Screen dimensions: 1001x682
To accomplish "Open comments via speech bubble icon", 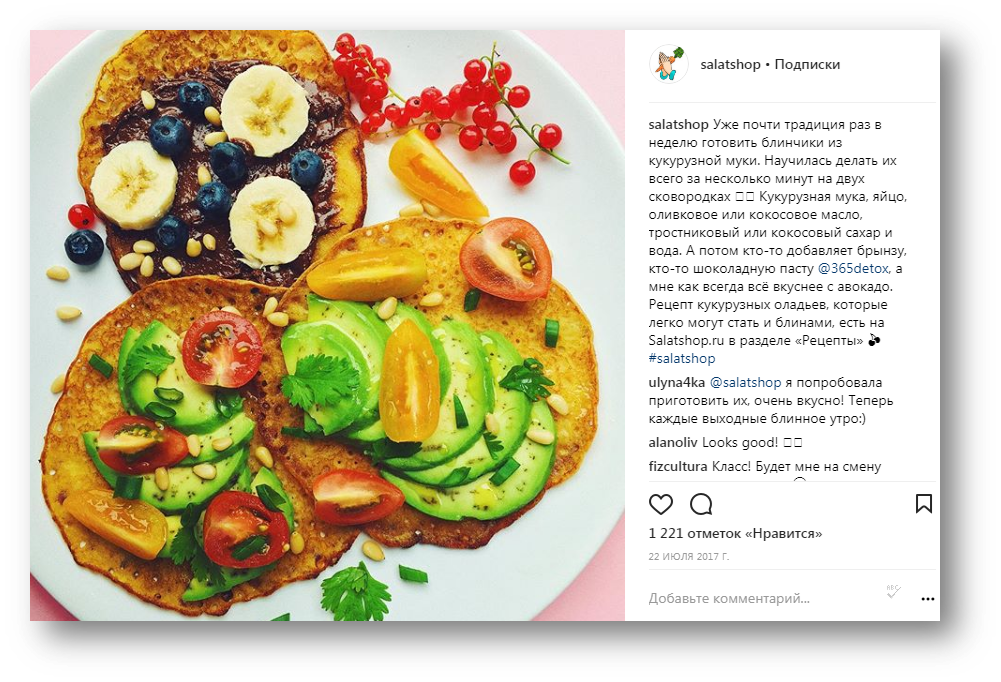I will pos(701,504).
